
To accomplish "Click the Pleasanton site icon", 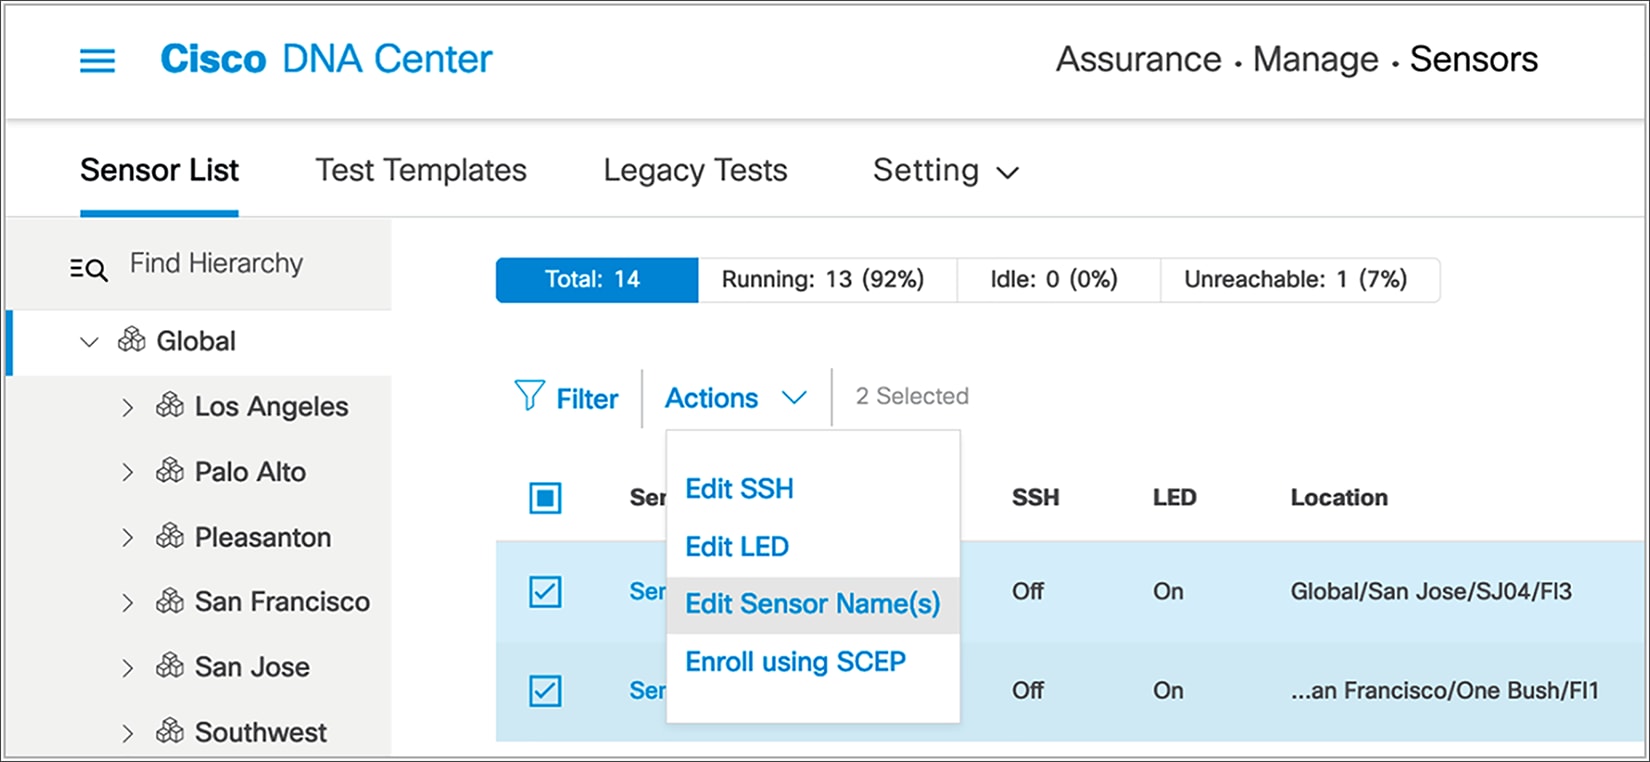I will tap(170, 536).
